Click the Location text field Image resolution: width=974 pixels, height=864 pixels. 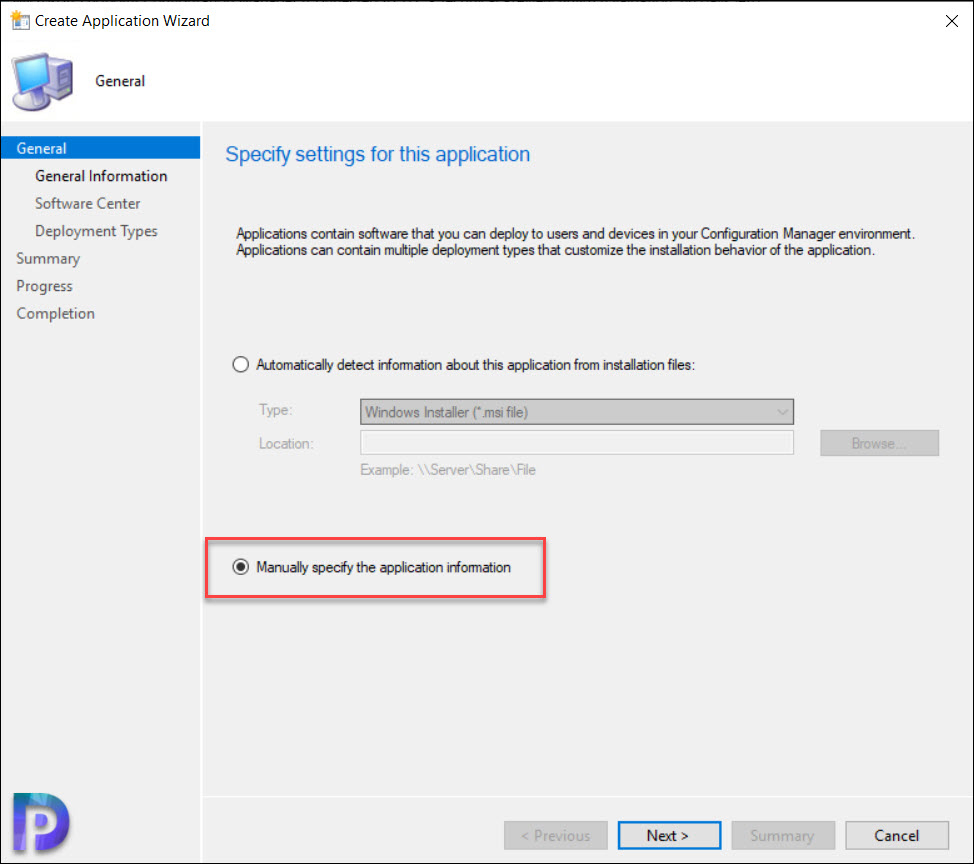tap(576, 443)
